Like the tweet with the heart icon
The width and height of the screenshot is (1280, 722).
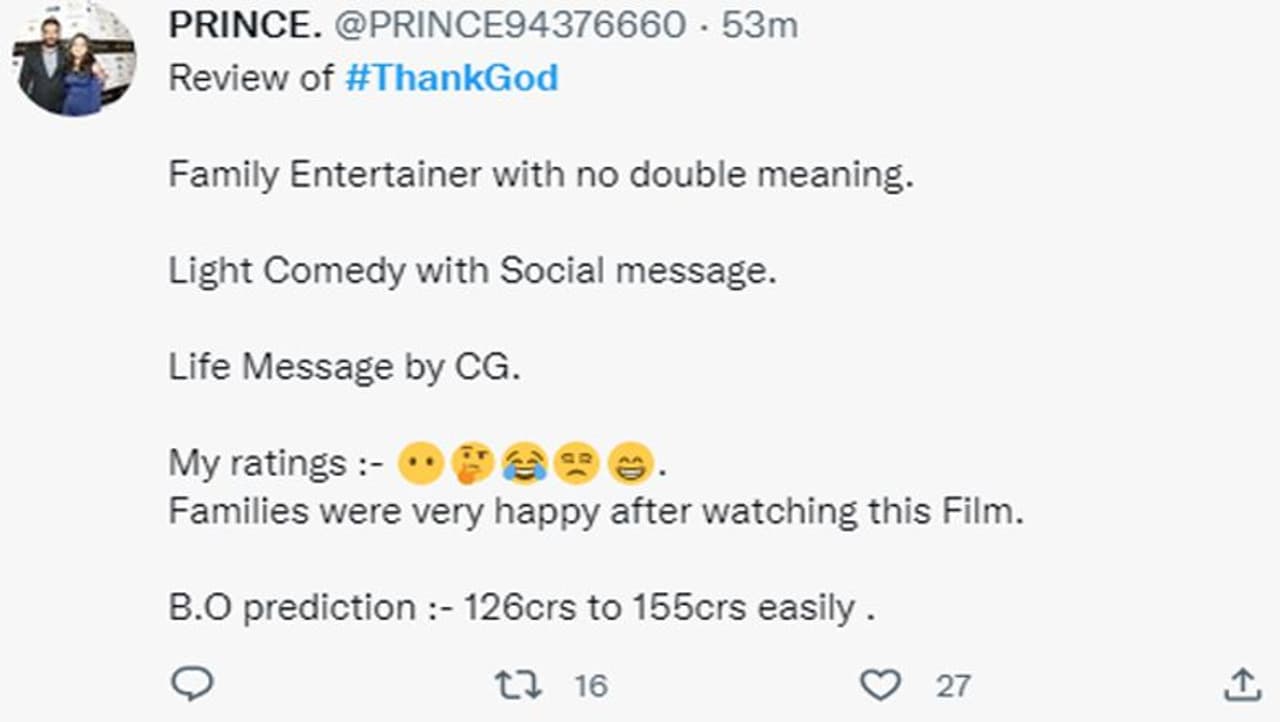(x=880, y=685)
